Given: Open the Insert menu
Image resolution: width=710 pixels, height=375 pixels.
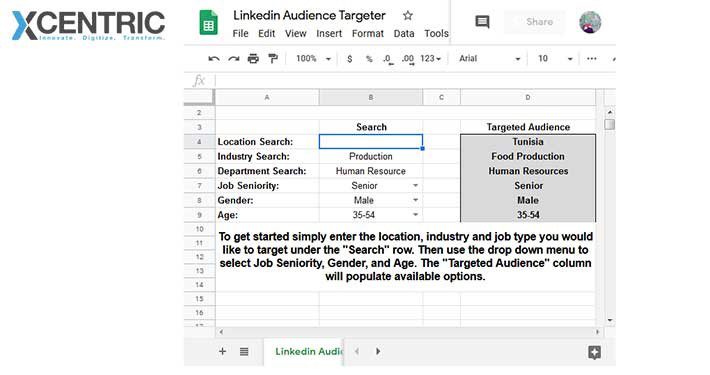Looking at the screenshot, I should [329, 34].
